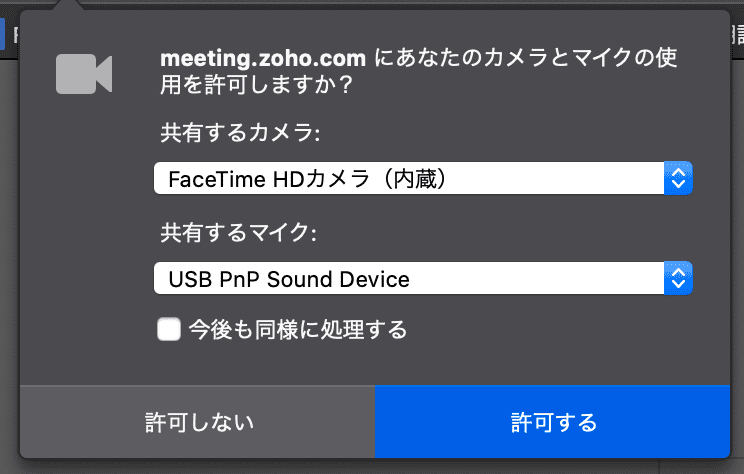Viewport: 744px width, 474px height.
Task: Select the 共有するカメラ label
Action: pyautogui.click(x=240, y=132)
